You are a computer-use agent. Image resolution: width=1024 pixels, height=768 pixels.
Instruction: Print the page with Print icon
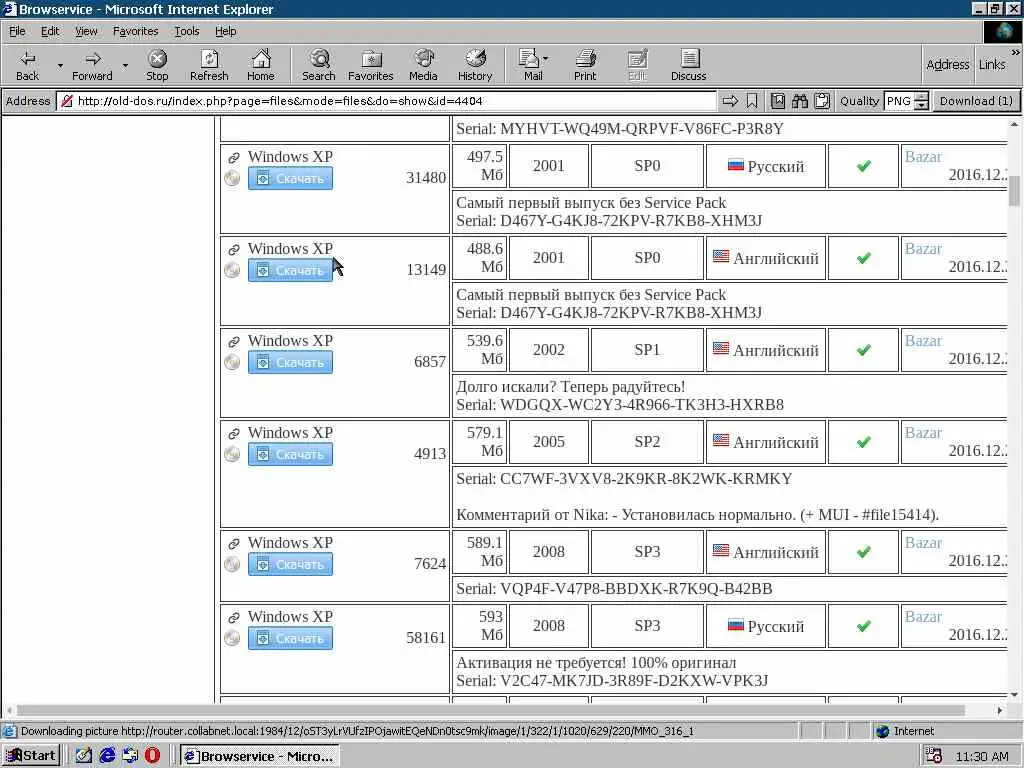click(585, 65)
